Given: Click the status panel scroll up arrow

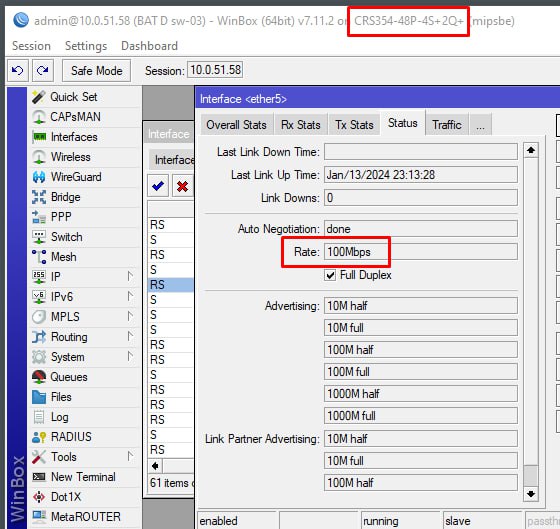Looking at the screenshot, I should pyautogui.click(x=531, y=150).
